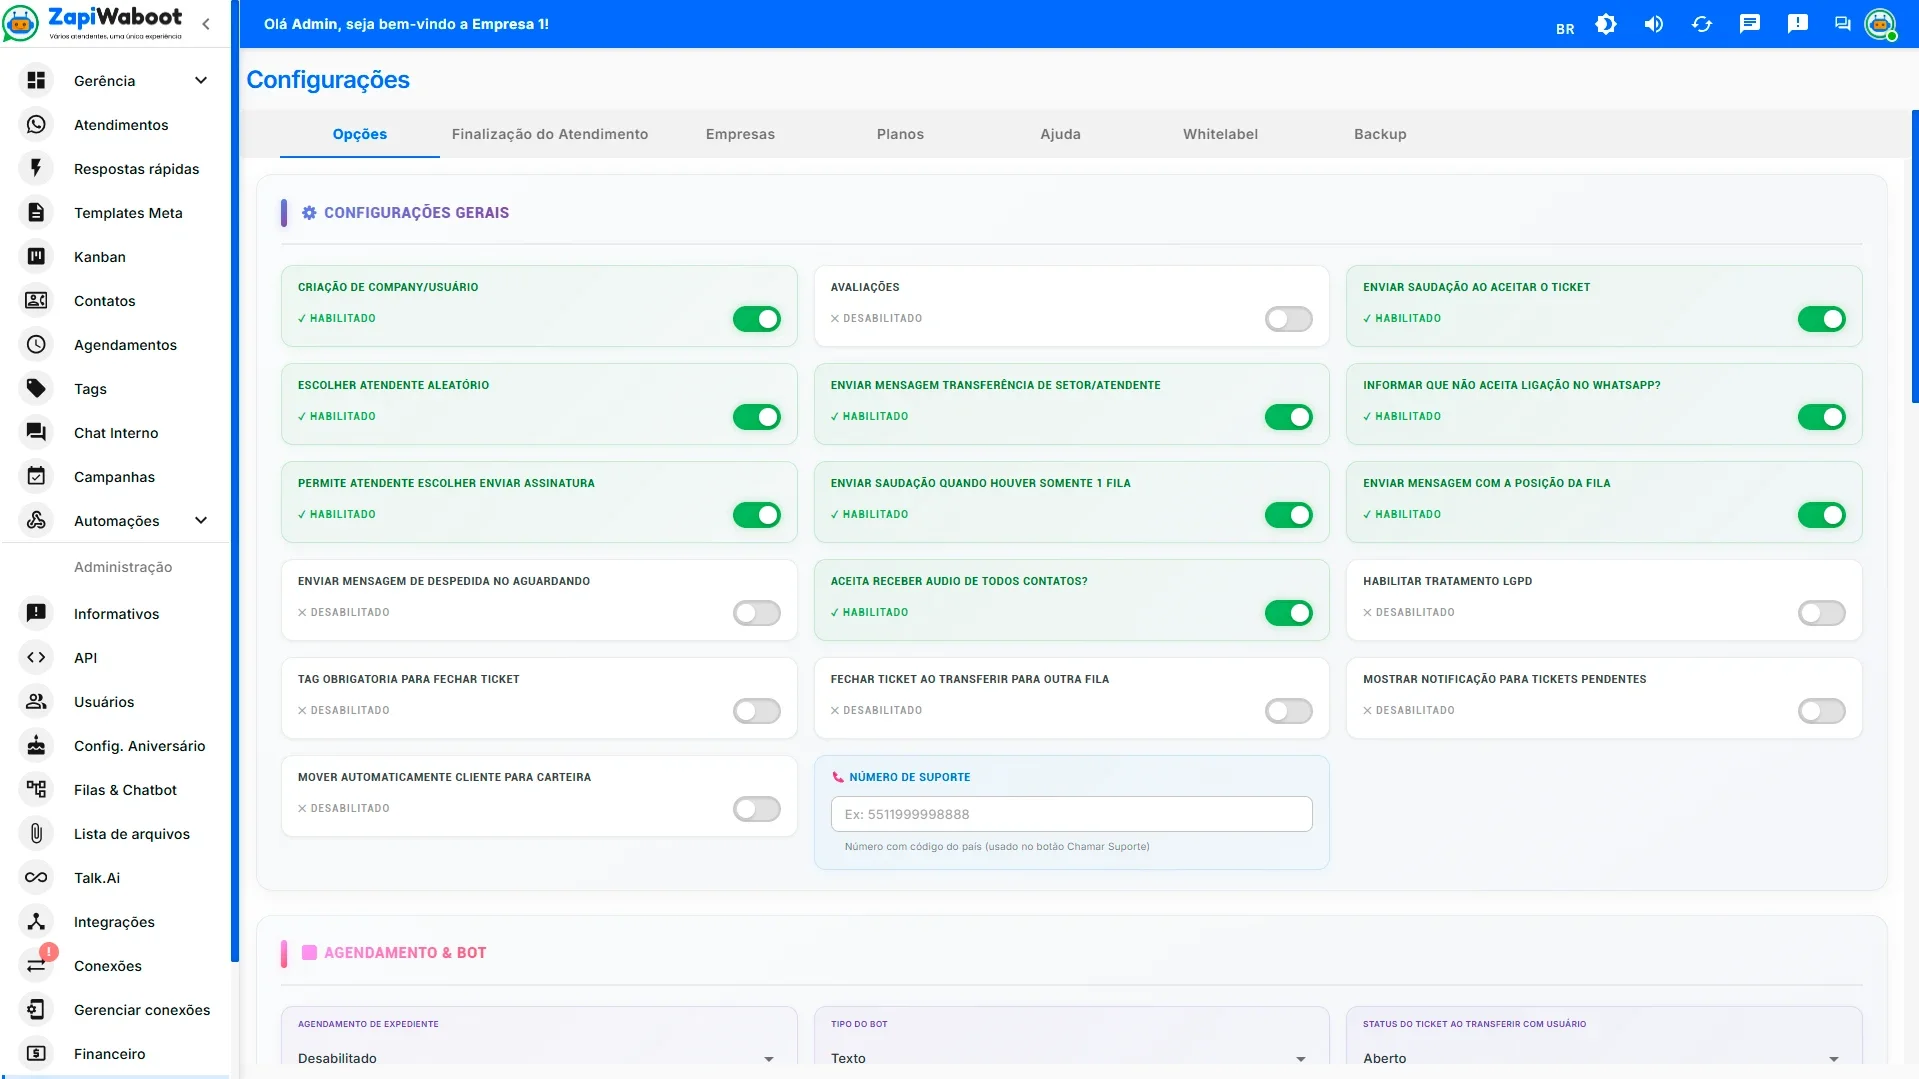Open the chat message icon in header
Image resolution: width=1919 pixels, height=1079 pixels.
(x=1750, y=24)
